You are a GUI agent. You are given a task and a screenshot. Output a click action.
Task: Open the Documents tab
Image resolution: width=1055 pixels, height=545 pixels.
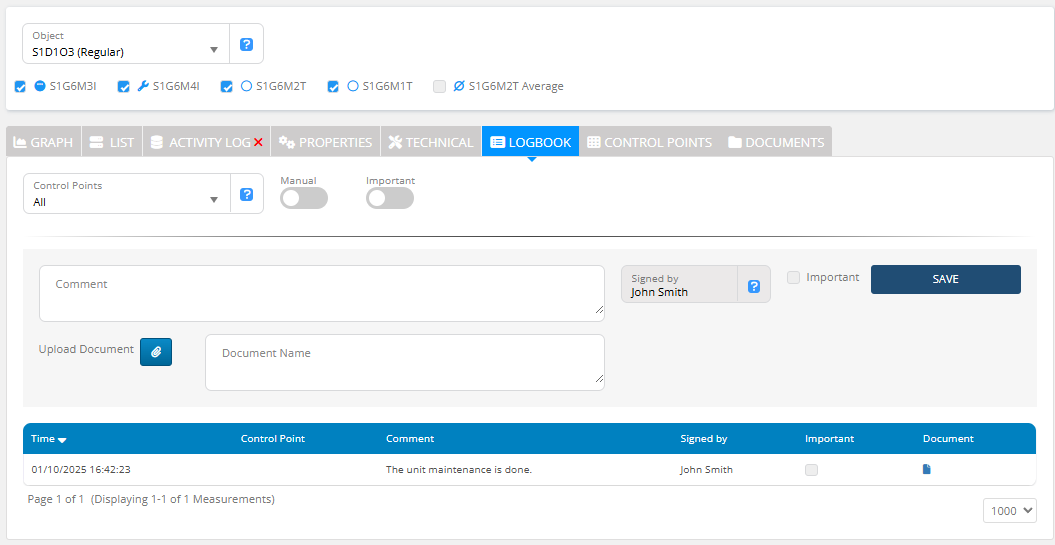pos(776,142)
